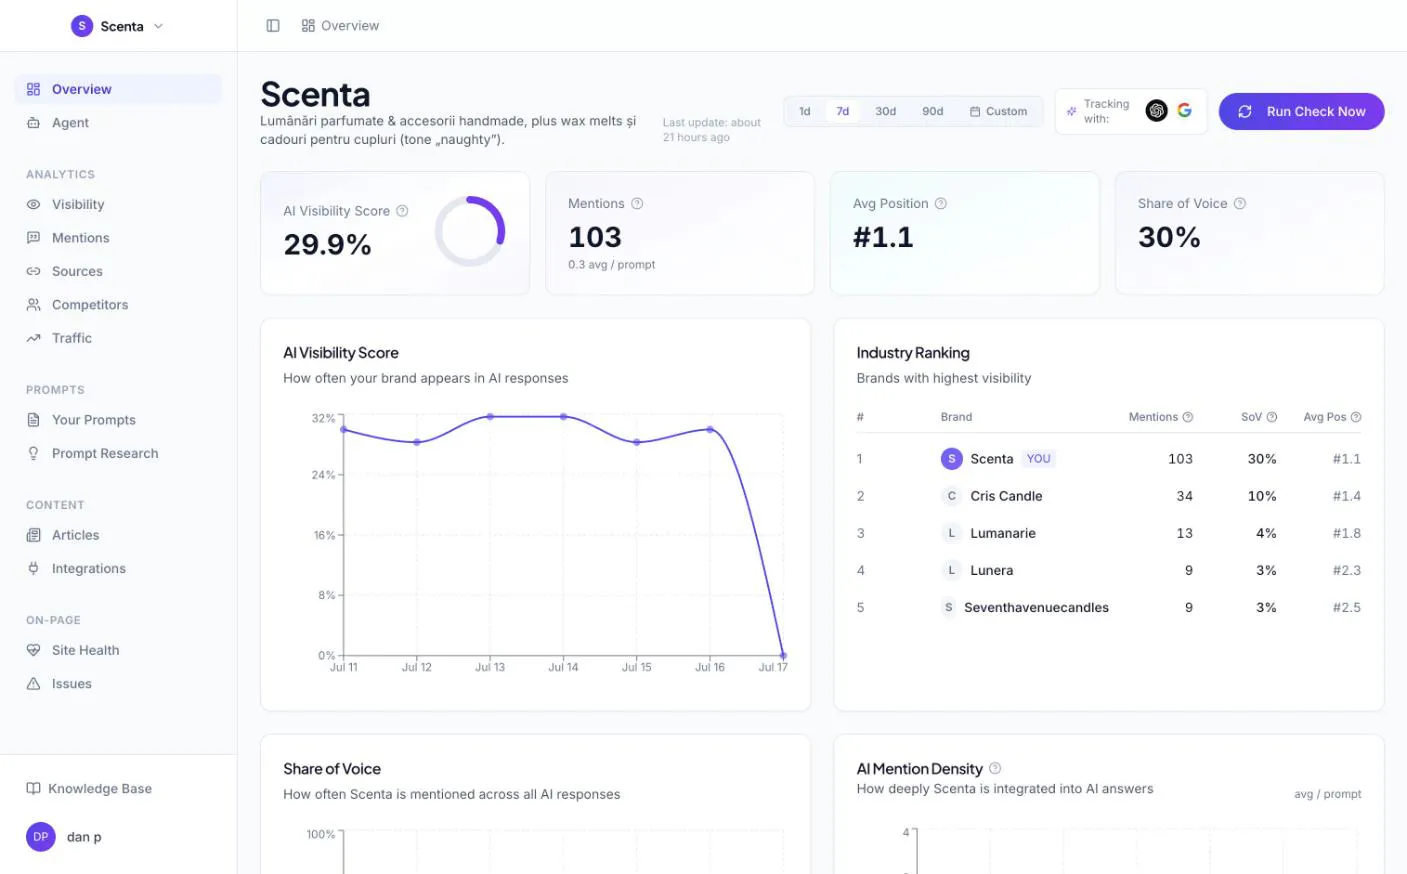The width and height of the screenshot is (1407, 874).
Task: Select the 30d time range
Action: (885, 111)
